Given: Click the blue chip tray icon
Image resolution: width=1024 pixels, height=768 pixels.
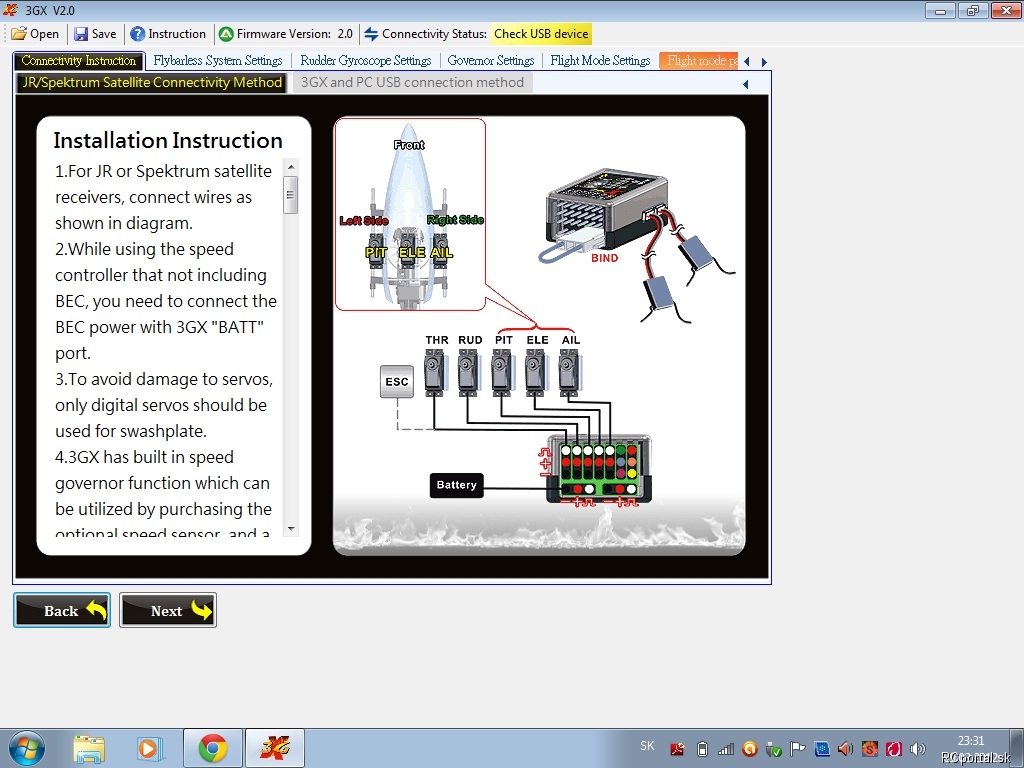Looking at the screenshot, I should coord(822,749).
